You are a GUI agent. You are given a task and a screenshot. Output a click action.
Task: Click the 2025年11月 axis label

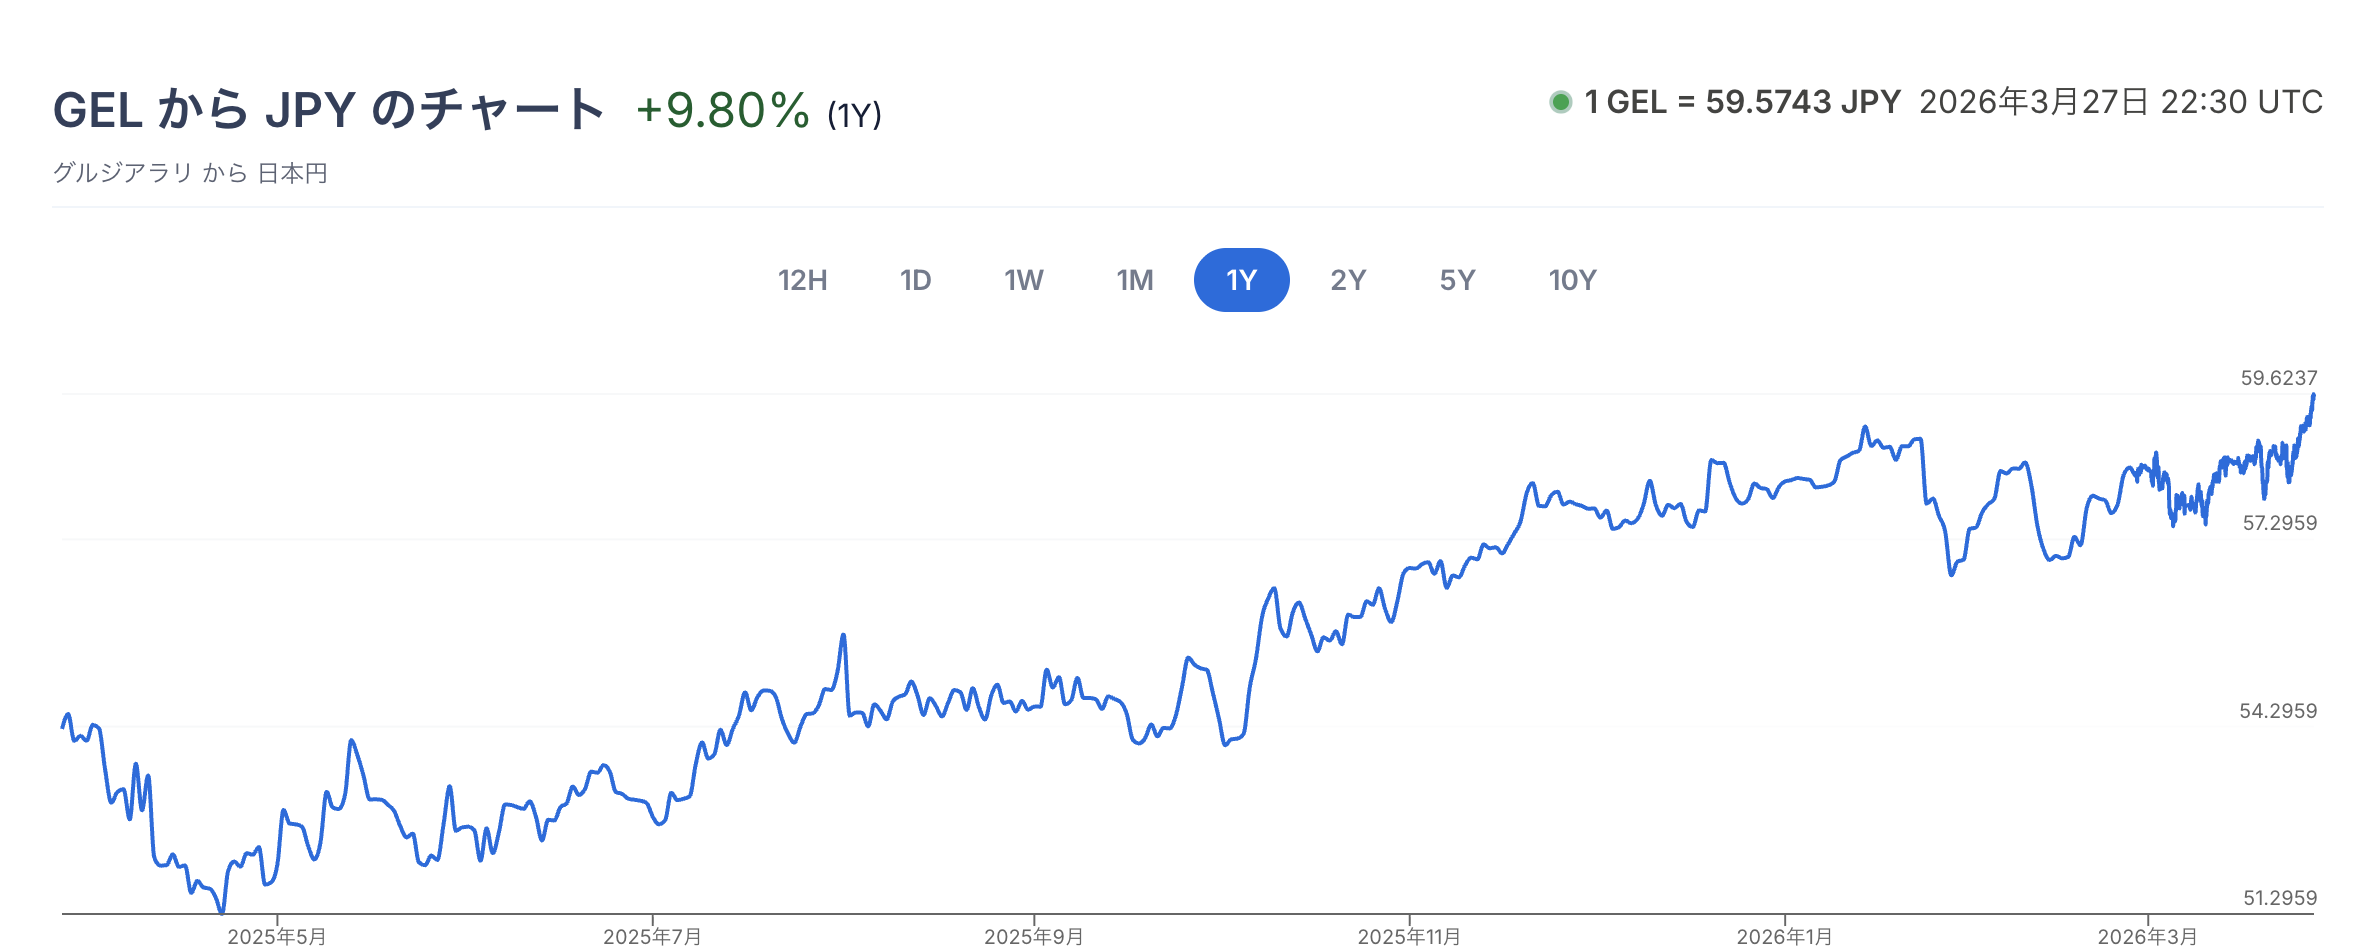coord(1409,937)
